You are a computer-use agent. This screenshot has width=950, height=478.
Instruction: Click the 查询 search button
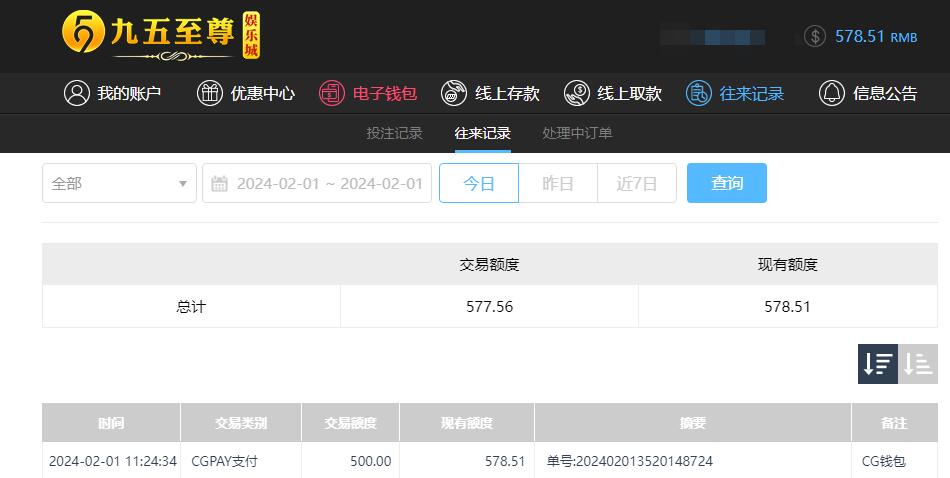727,183
